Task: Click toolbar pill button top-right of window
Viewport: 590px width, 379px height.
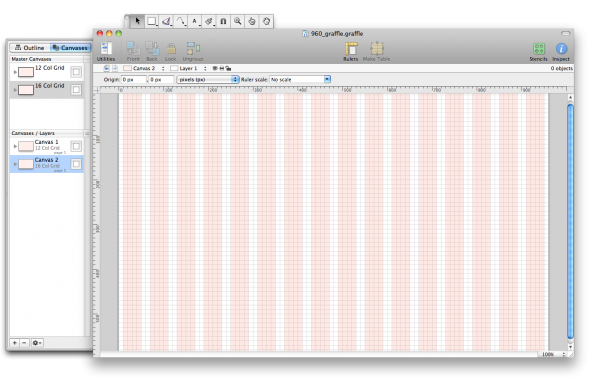Action: pos(566,33)
